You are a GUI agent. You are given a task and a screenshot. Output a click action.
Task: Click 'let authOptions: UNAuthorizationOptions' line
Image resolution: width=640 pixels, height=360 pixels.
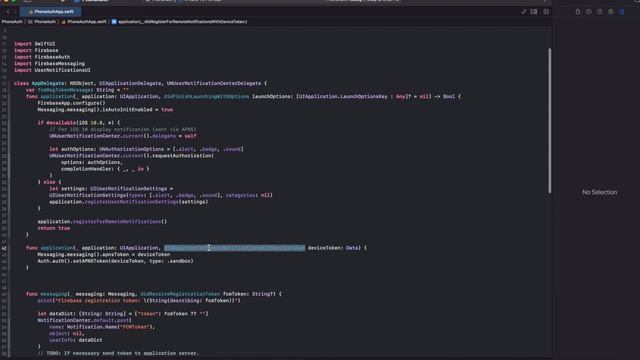pos(146,149)
